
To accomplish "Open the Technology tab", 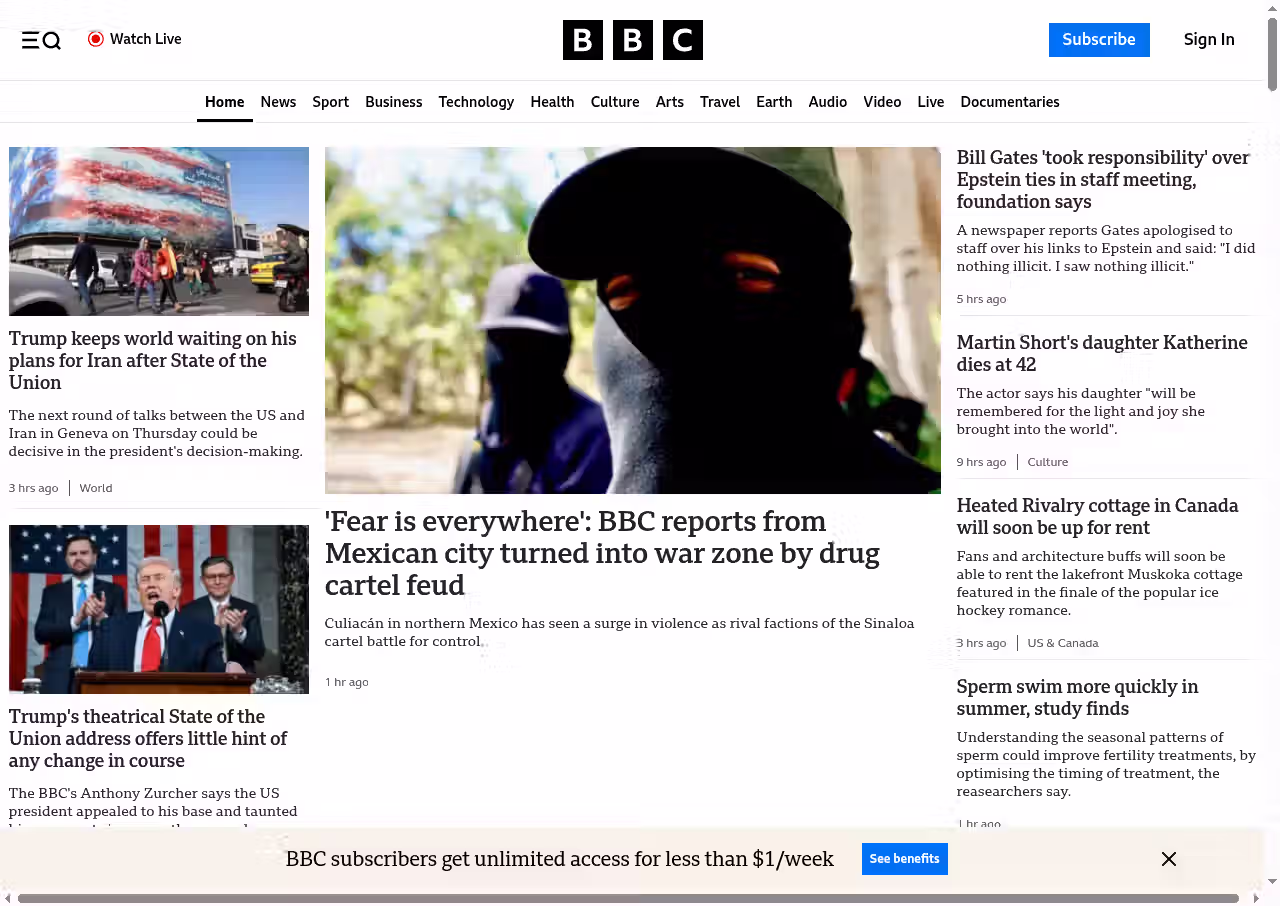I will click(476, 102).
